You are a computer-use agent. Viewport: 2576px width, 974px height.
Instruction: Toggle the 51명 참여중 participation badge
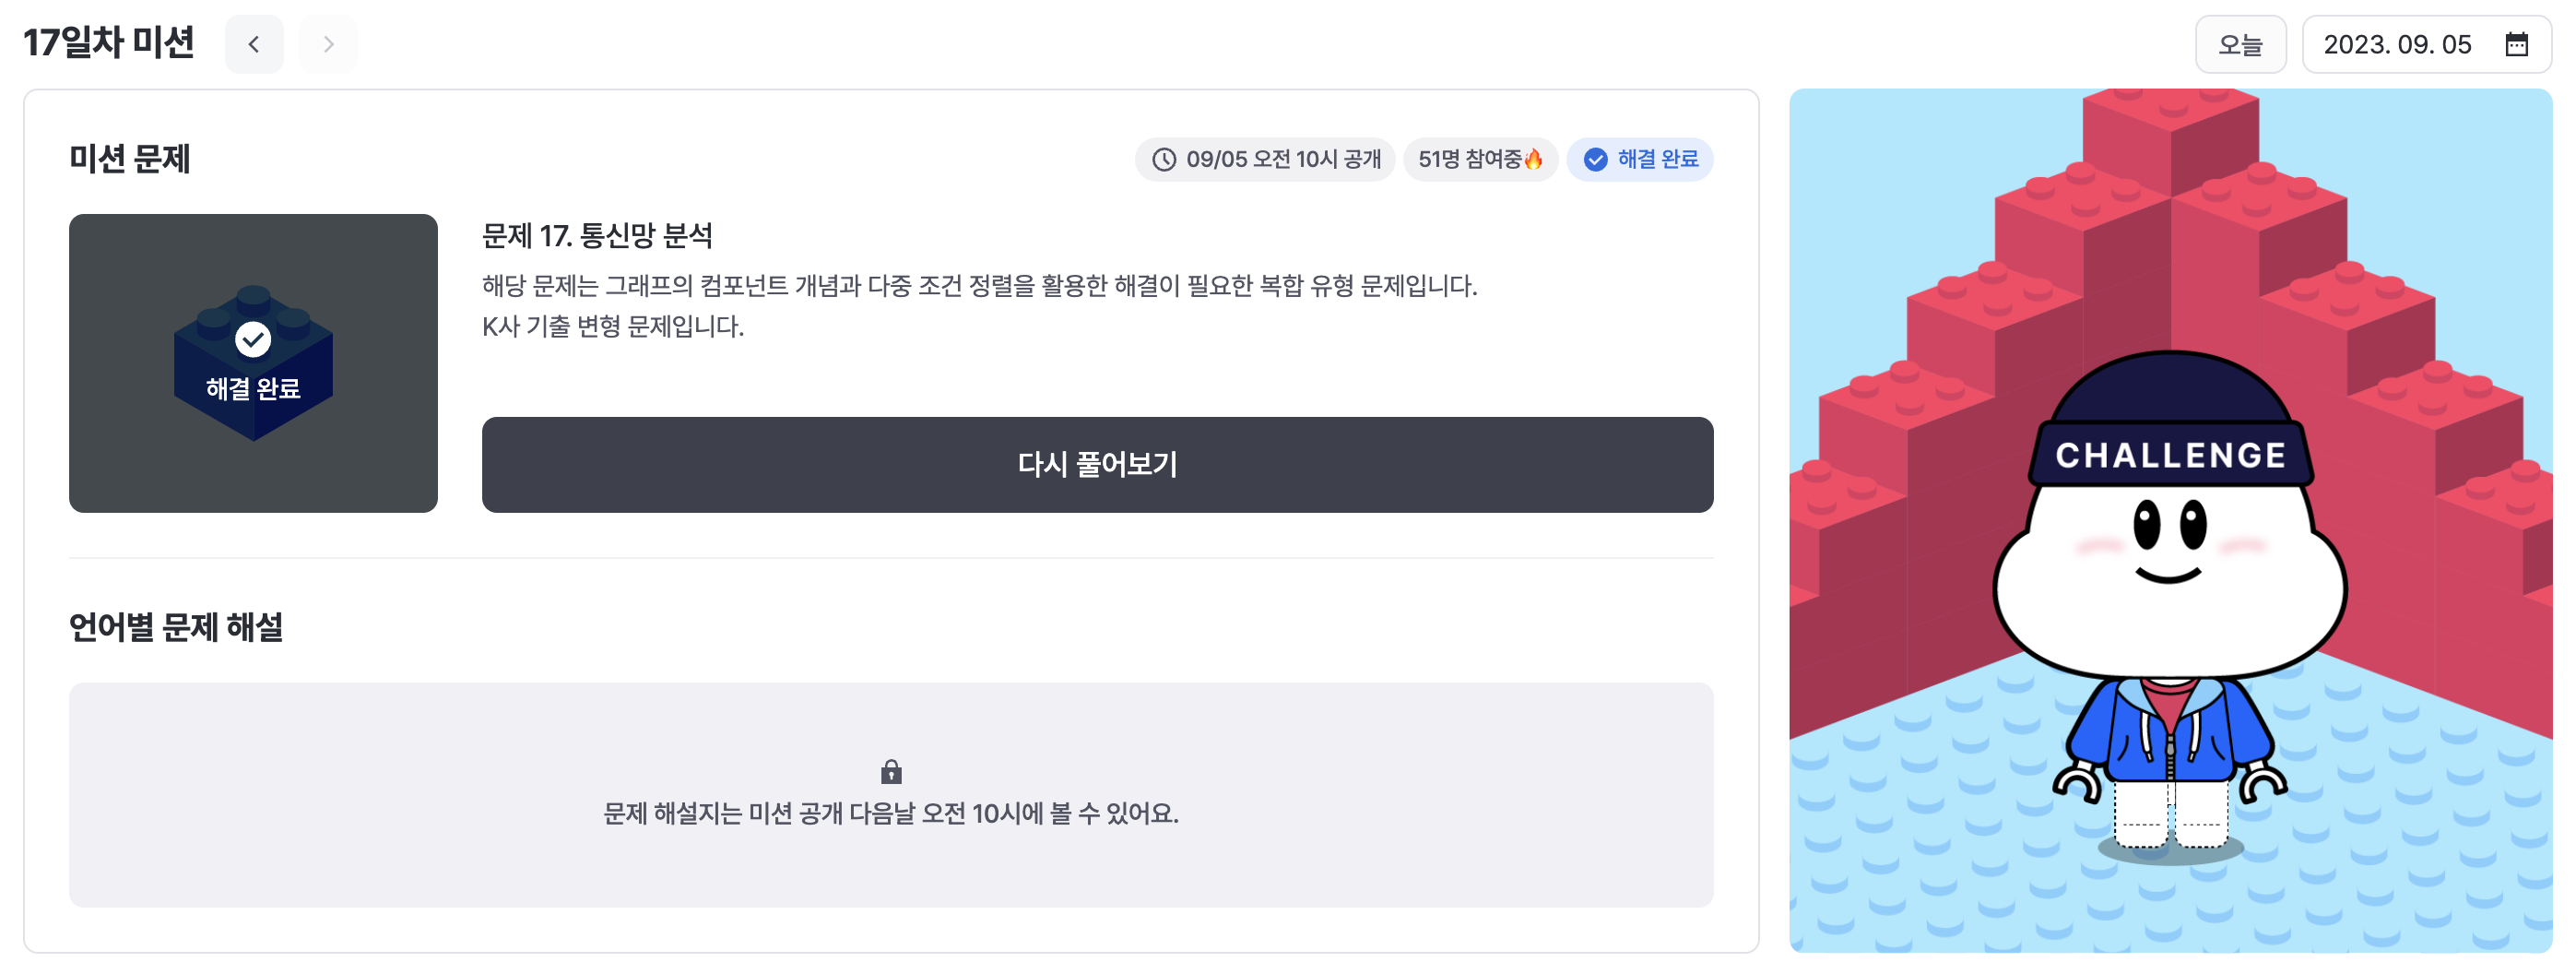click(1480, 158)
